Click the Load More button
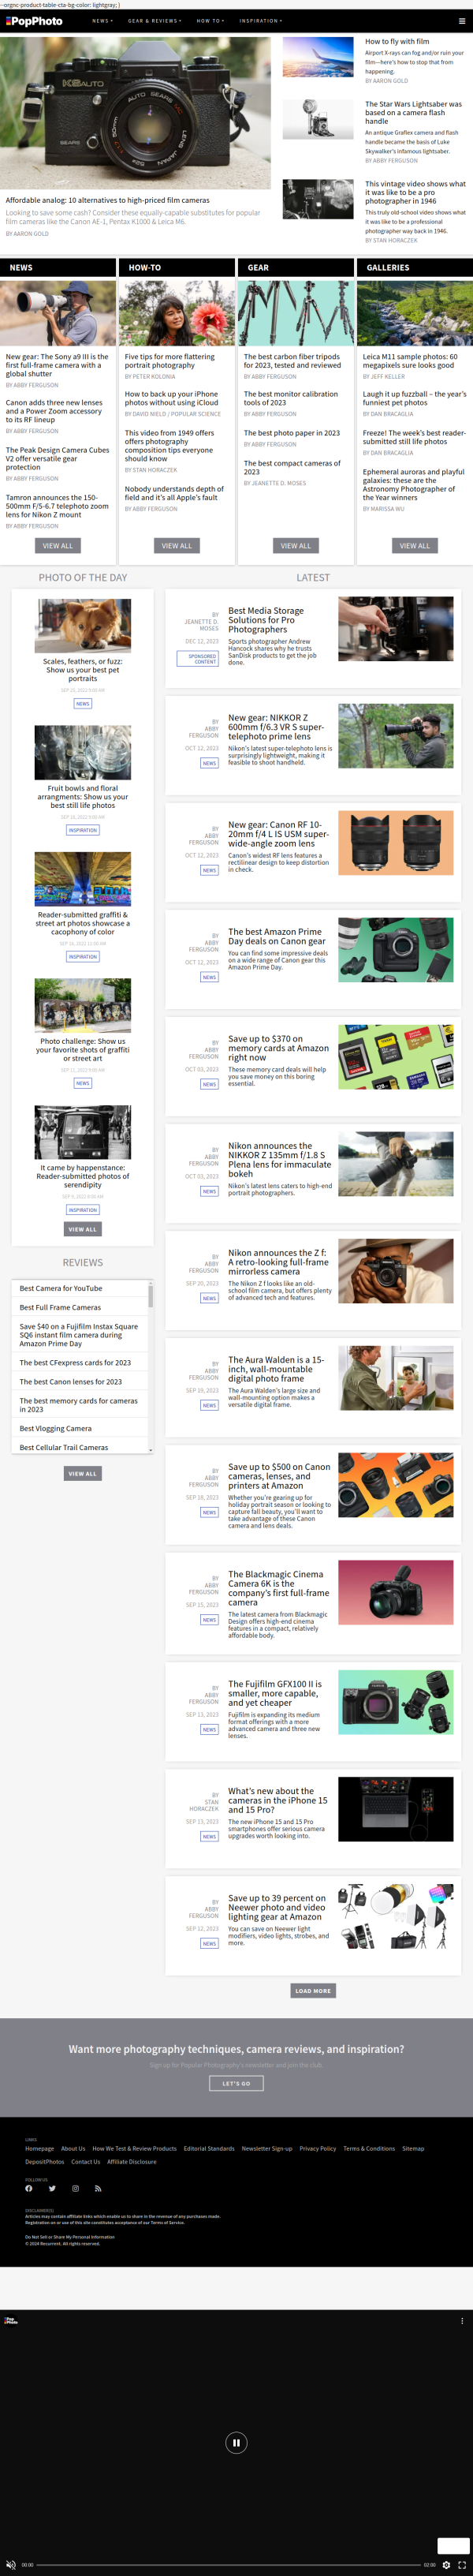473x2576 pixels. [x=313, y=1990]
